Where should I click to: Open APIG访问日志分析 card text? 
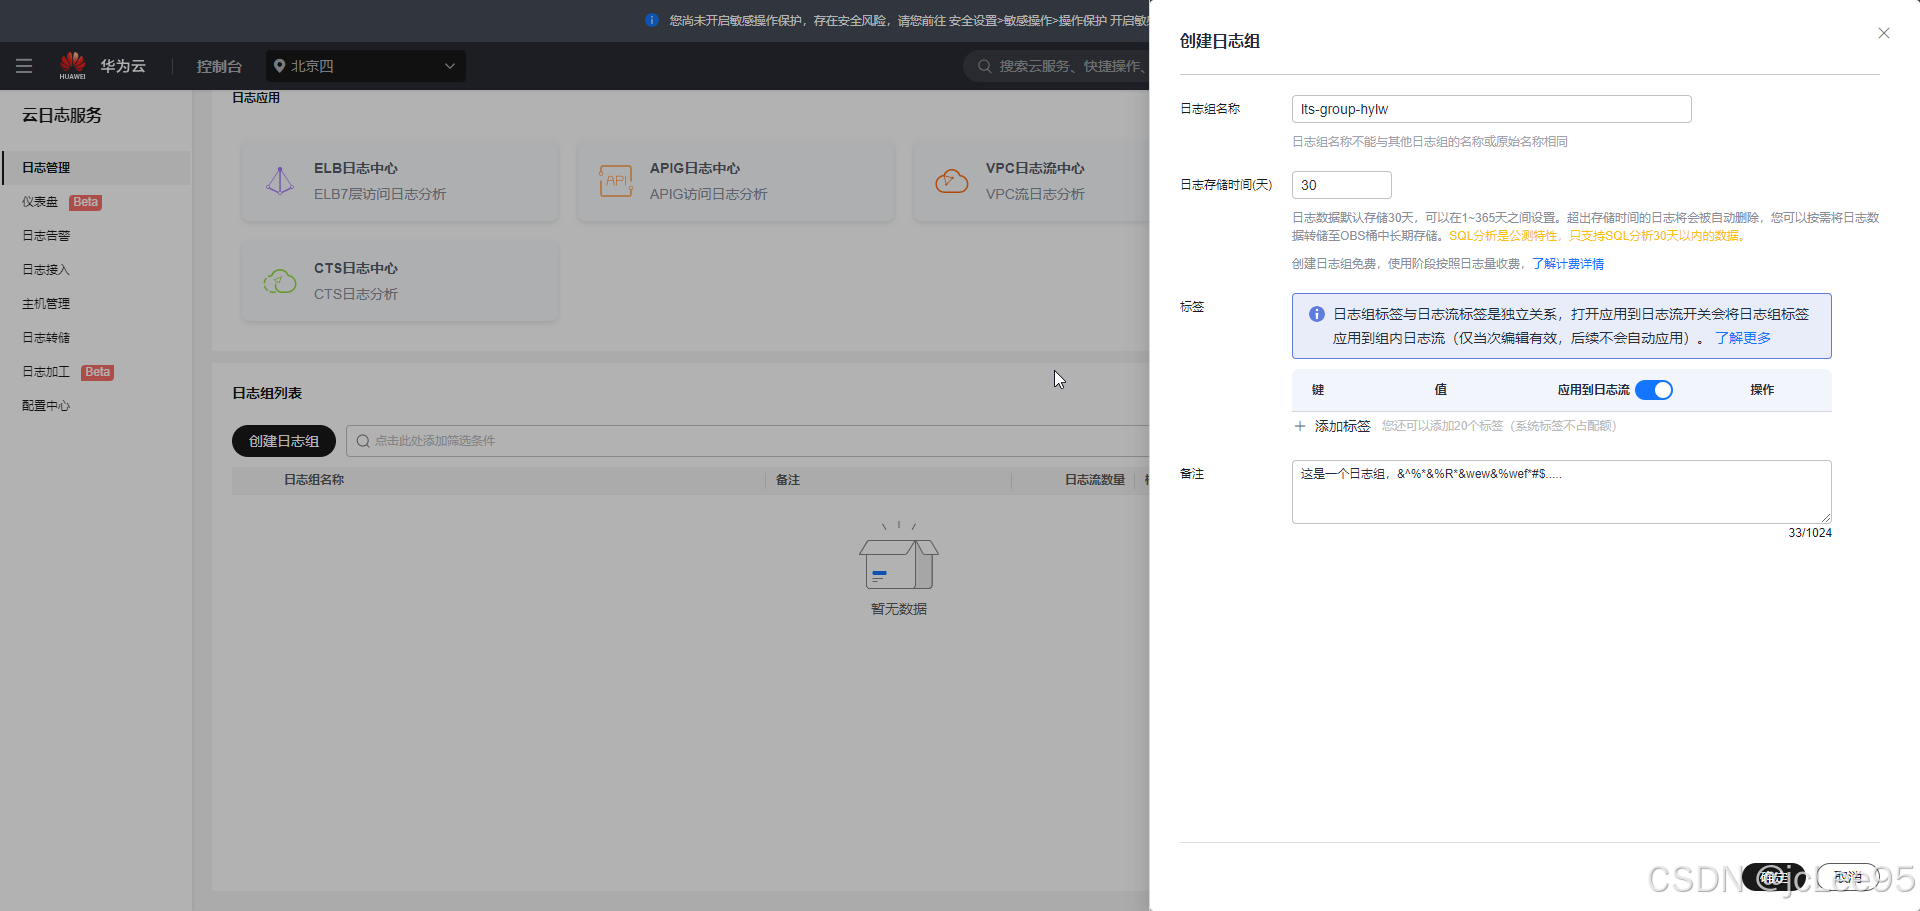(708, 194)
